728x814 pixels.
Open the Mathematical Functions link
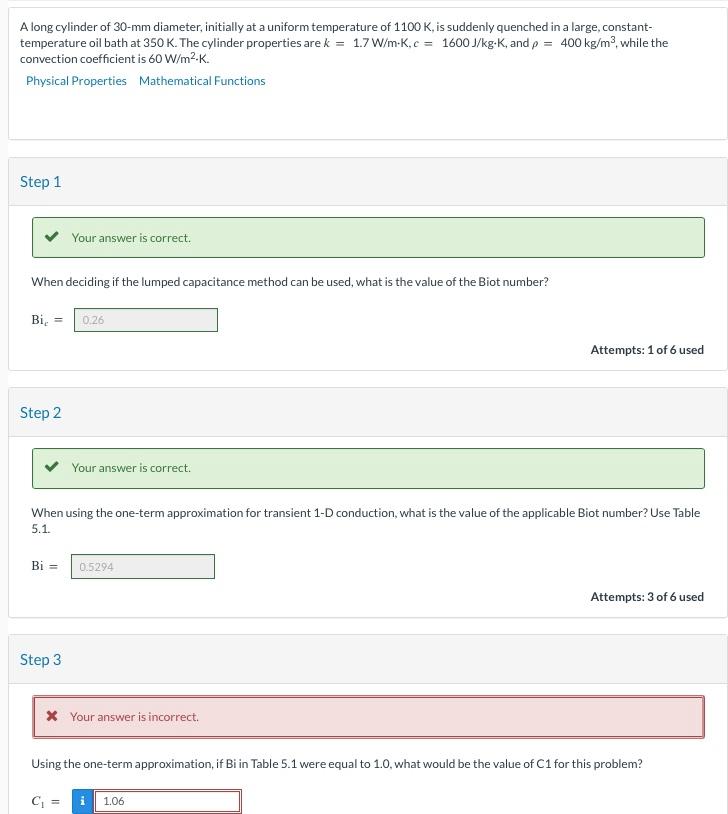tap(202, 81)
